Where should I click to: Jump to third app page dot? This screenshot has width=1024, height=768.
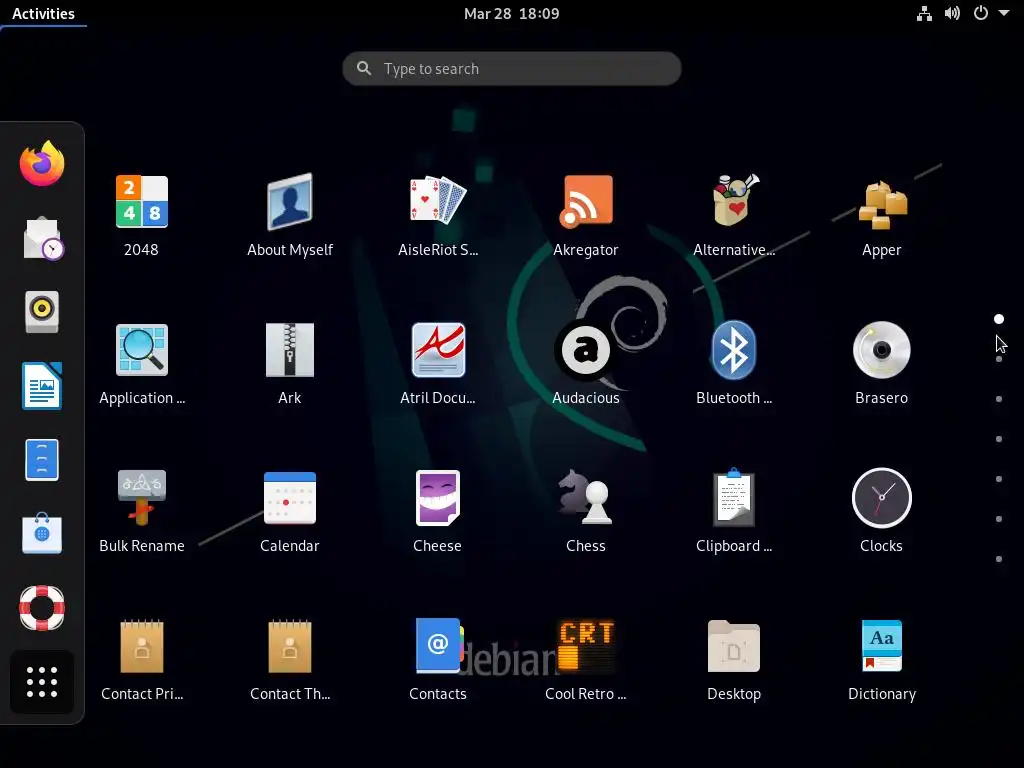pos(999,399)
